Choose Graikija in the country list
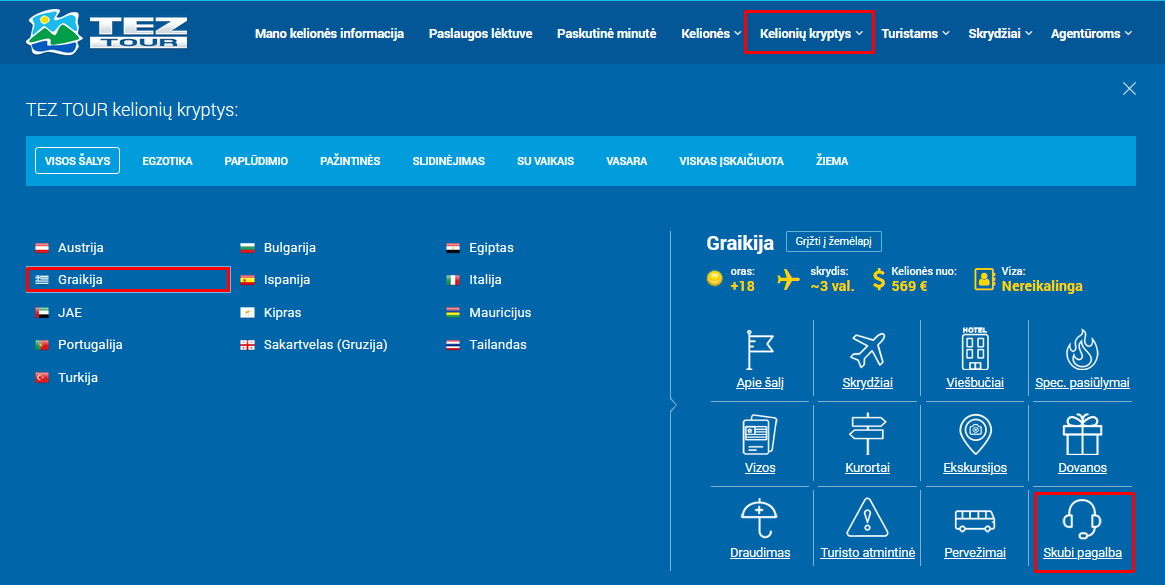The width and height of the screenshot is (1165, 585). tap(128, 279)
